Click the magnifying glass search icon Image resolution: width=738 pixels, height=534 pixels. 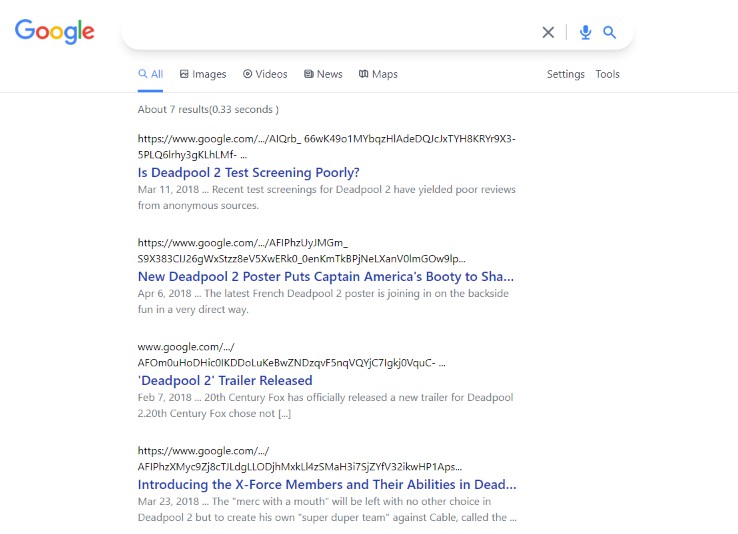[x=610, y=32]
